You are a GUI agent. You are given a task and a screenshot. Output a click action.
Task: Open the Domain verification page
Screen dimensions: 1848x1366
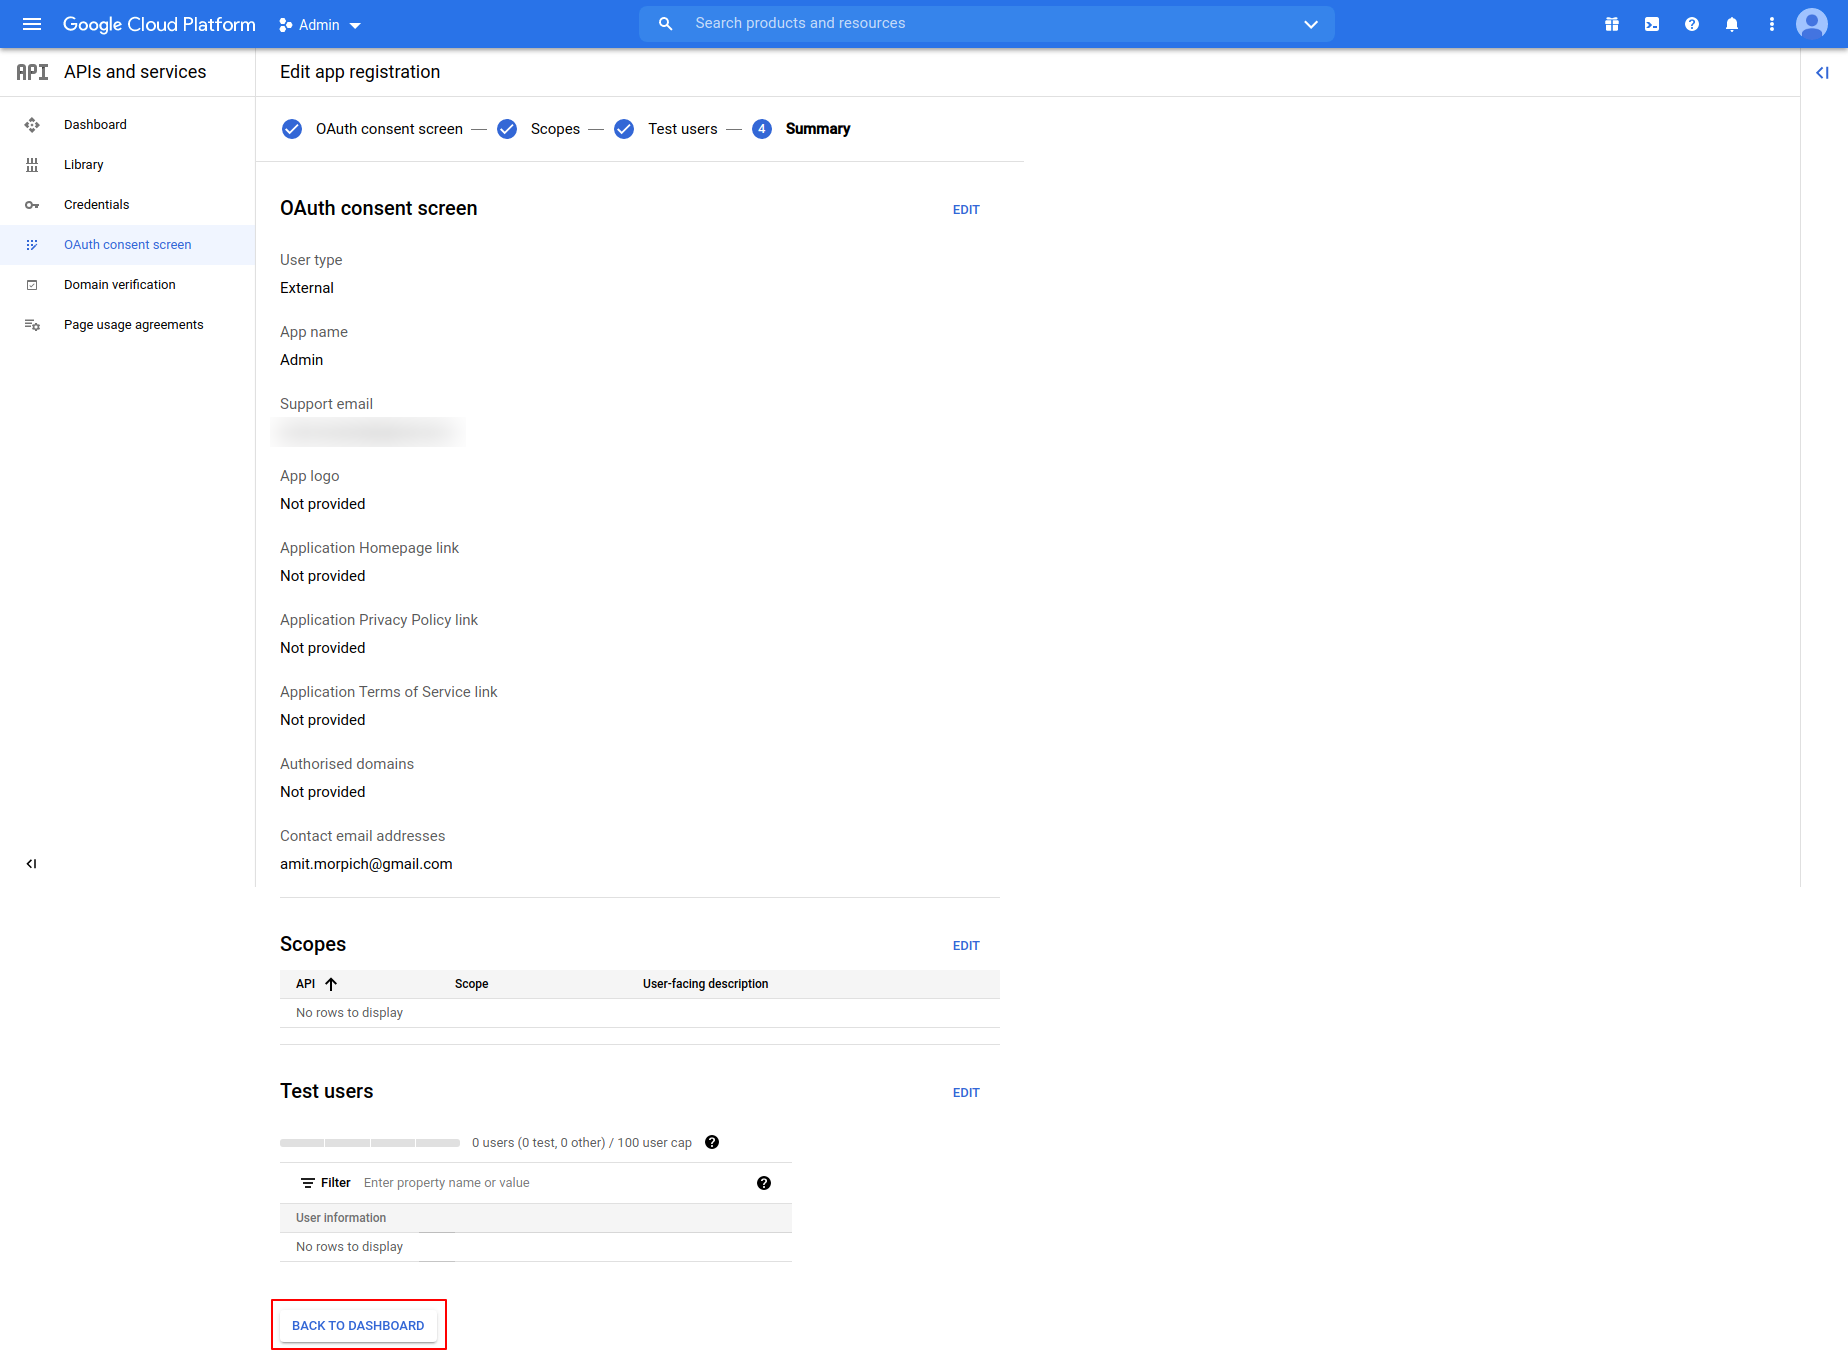[119, 284]
